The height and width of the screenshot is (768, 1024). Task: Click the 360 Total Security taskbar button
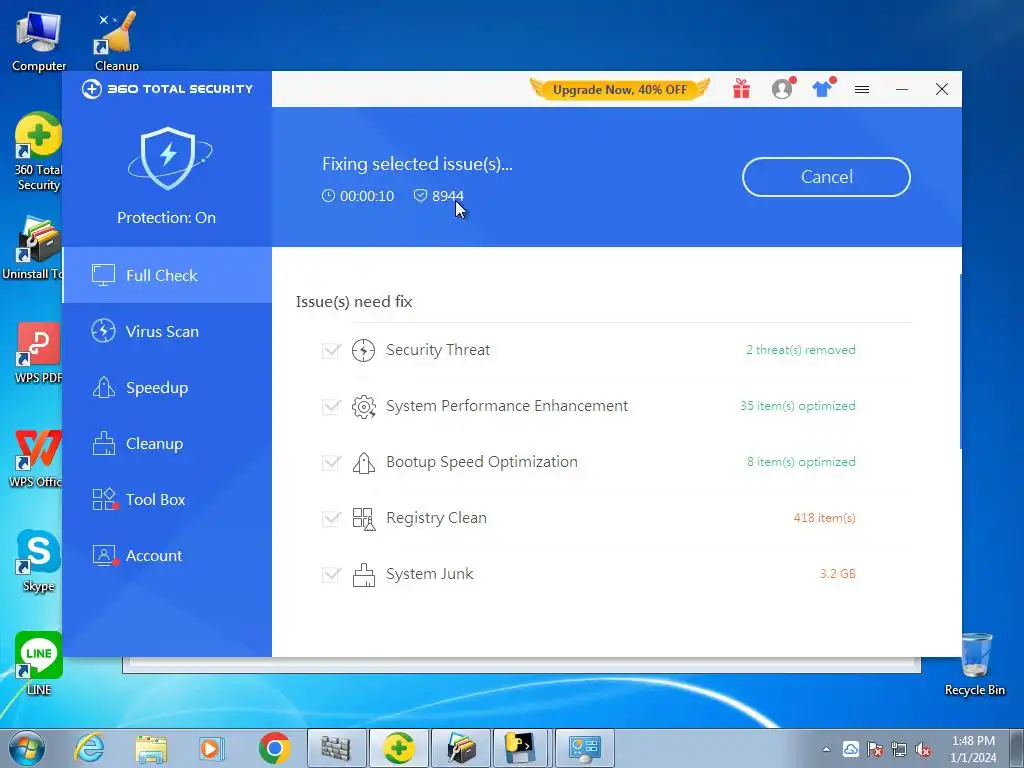[x=398, y=748]
